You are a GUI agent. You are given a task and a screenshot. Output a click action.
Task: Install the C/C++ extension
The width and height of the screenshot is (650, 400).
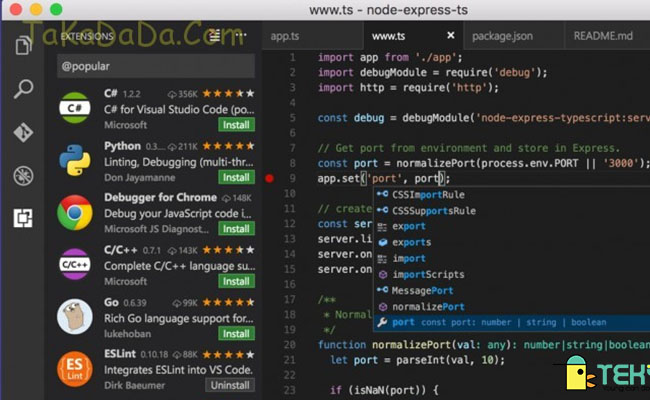point(236,281)
